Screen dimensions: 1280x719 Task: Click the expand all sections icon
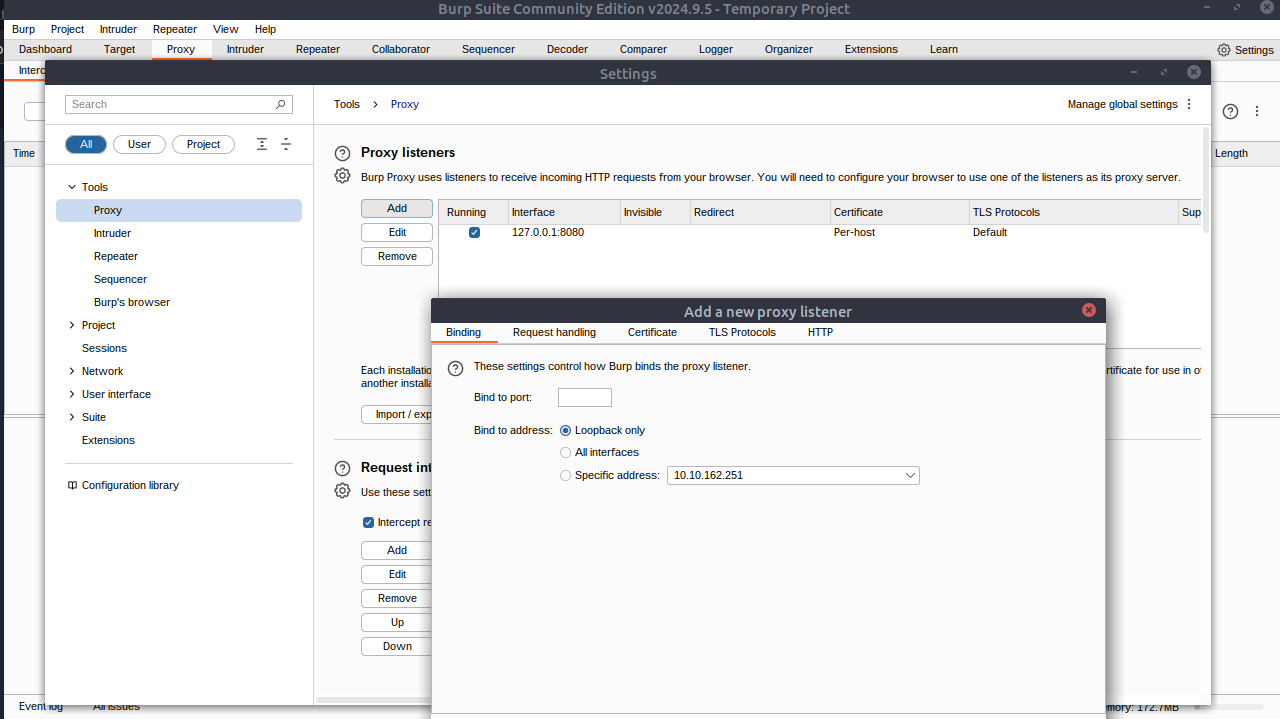click(262, 144)
